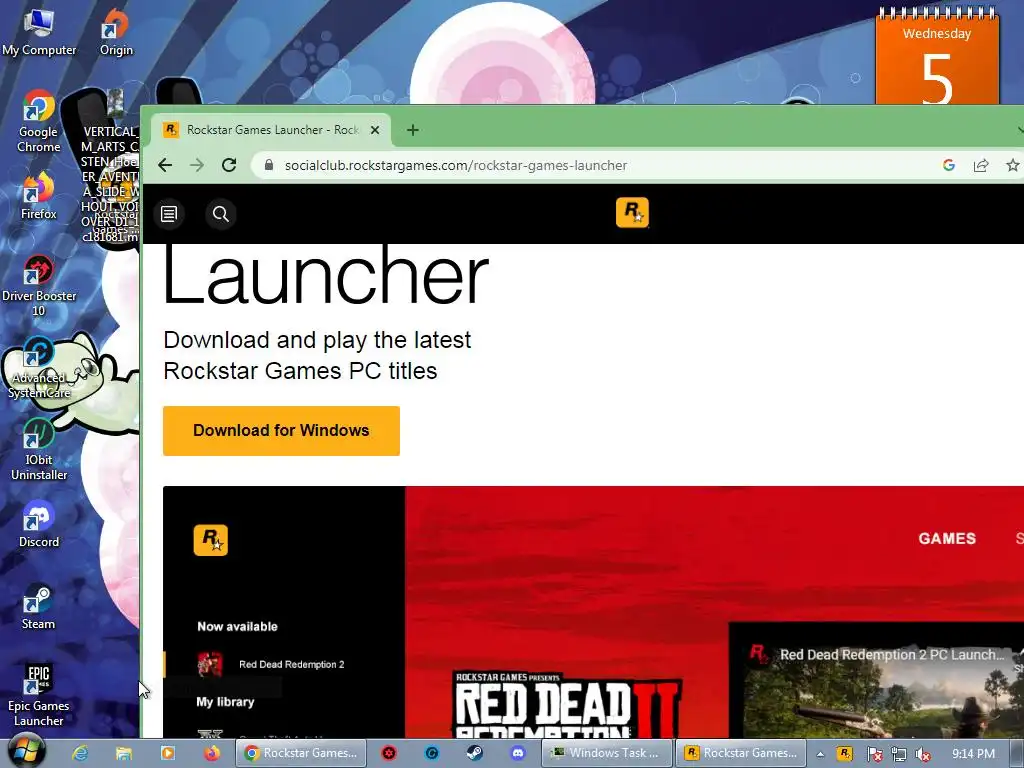1024x768 pixels.
Task: Select the Rockstar Games Launcher browser tab
Action: (271, 129)
